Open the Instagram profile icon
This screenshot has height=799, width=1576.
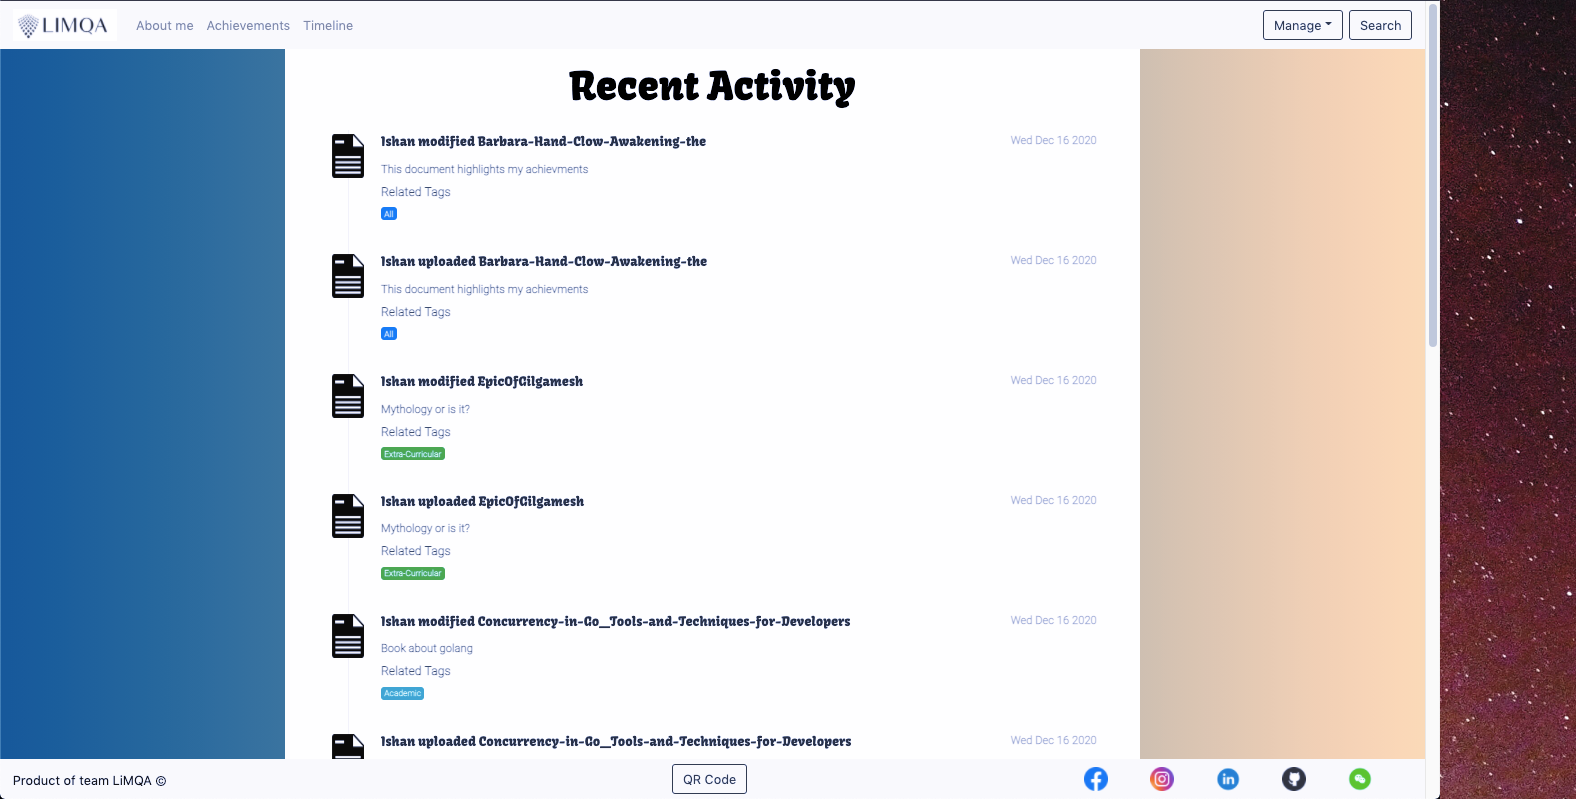tap(1162, 779)
